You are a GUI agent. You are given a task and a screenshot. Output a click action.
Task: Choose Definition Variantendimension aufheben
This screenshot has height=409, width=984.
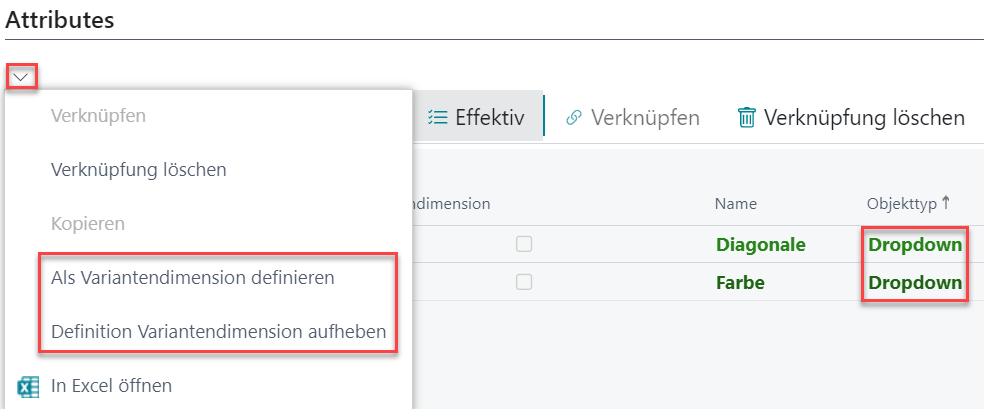[218, 331]
